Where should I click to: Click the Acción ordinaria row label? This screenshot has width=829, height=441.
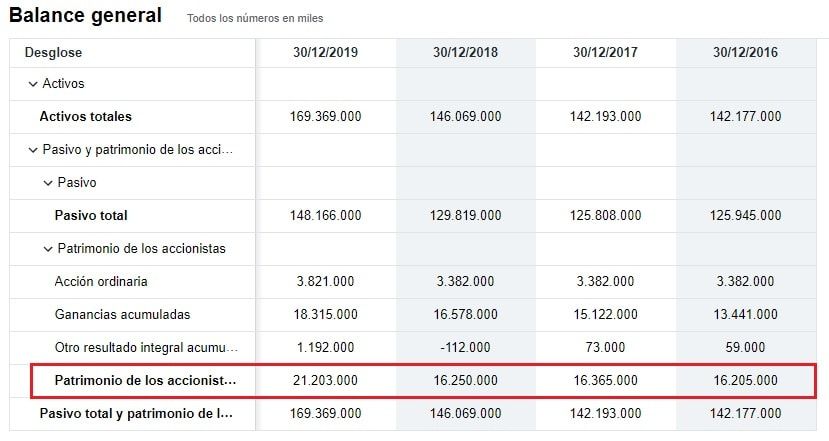(x=101, y=281)
